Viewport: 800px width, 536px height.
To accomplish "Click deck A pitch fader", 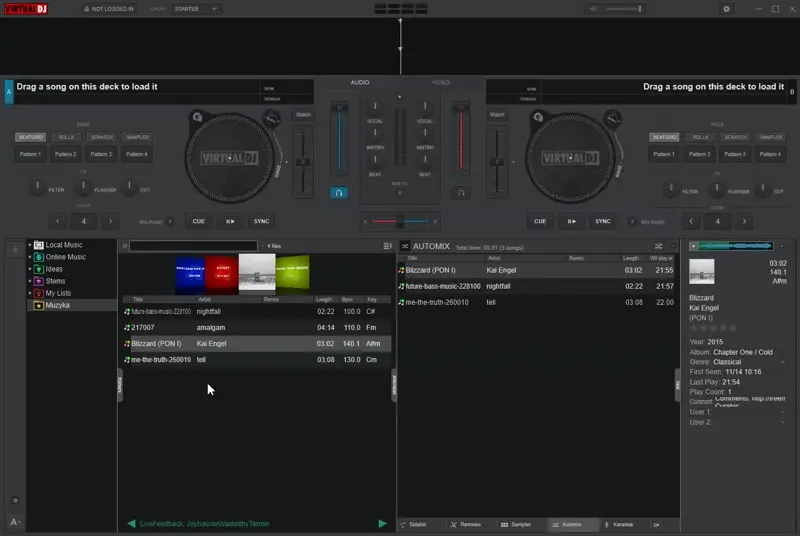I will click(303, 162).
